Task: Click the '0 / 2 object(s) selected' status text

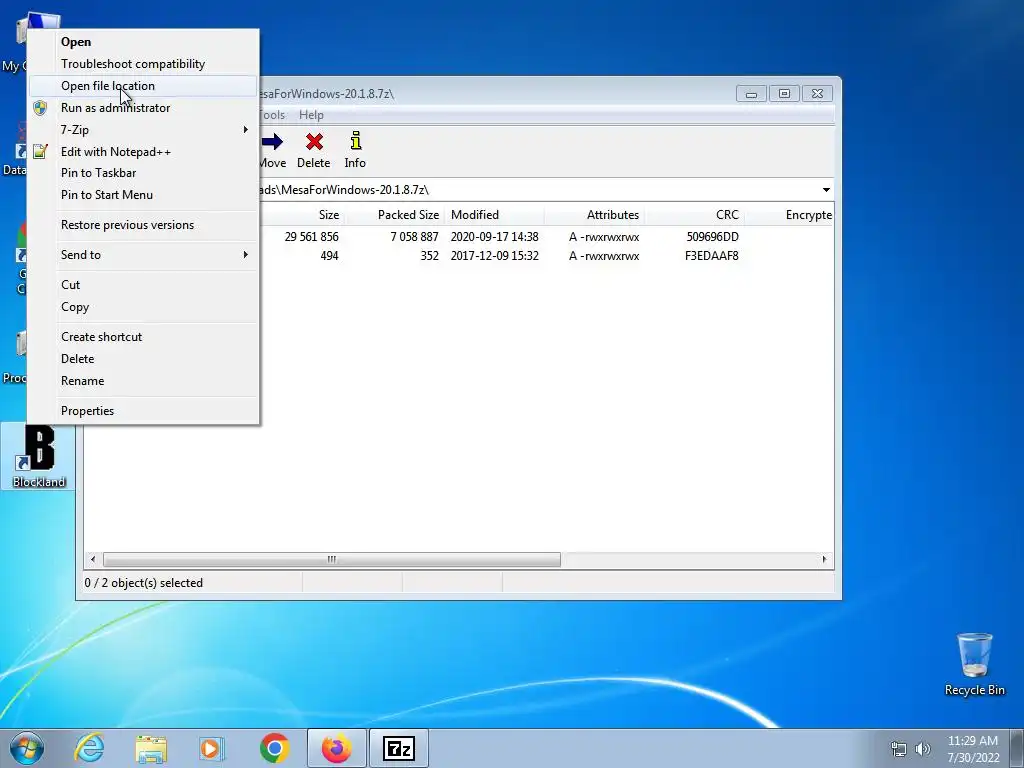Action: pos(144,583)
